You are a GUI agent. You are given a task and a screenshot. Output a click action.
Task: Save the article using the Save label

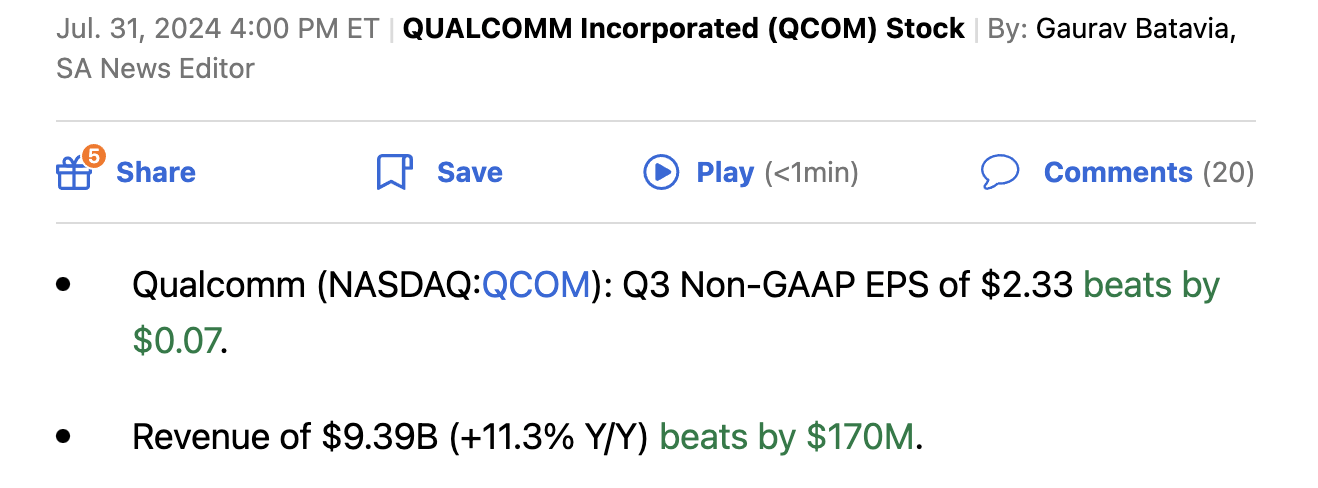470,172
